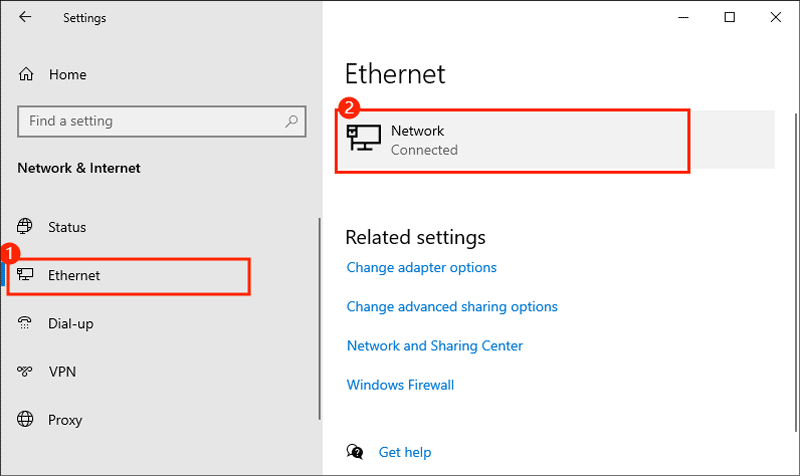Viewport: 800px width, 476px height.
Task: Open Change advanced sharing options
Action: point(452,306)
